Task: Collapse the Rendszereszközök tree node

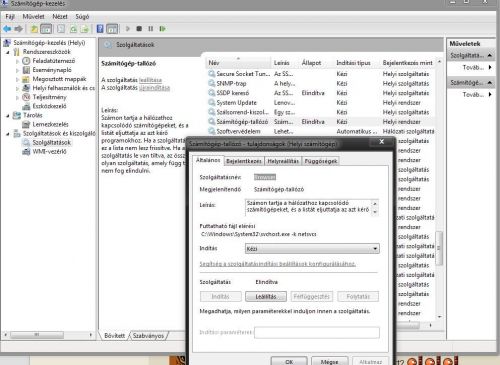Action: click(8, 52)
